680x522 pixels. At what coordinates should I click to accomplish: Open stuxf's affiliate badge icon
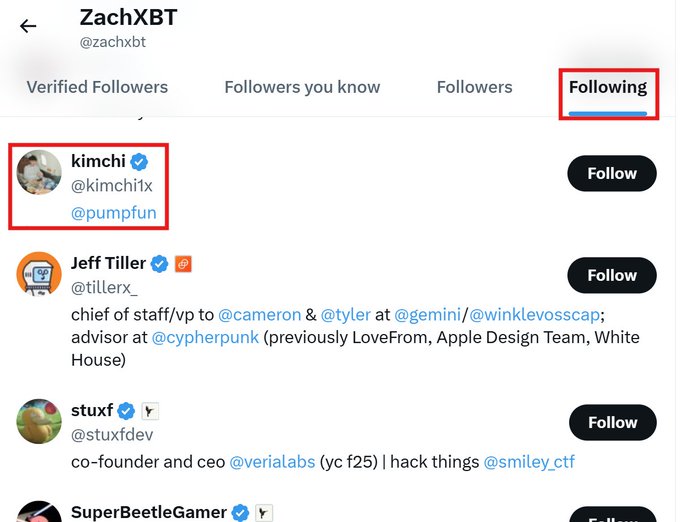coord(150,411)
